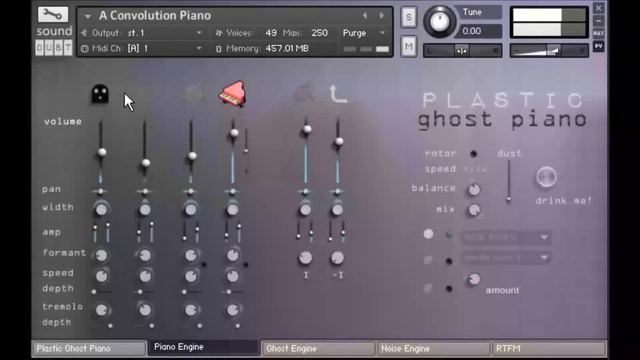Click the PV button in the header

tap(598, 46)
